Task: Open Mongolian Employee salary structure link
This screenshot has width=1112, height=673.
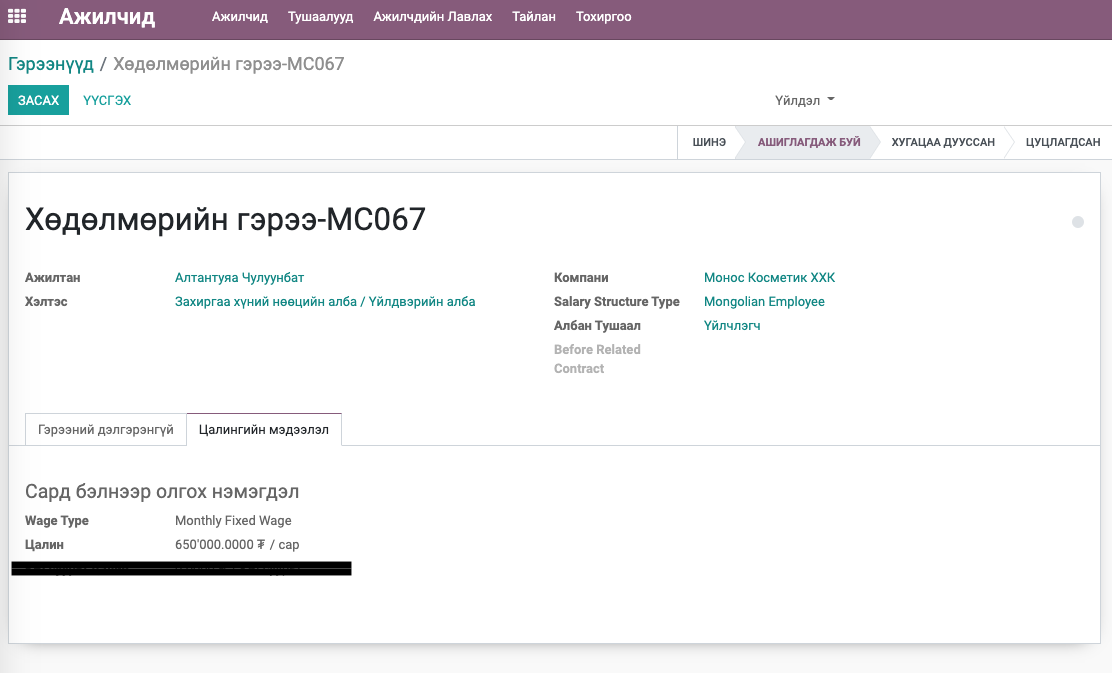Action: pyautogui.click(x=764, y=301)
